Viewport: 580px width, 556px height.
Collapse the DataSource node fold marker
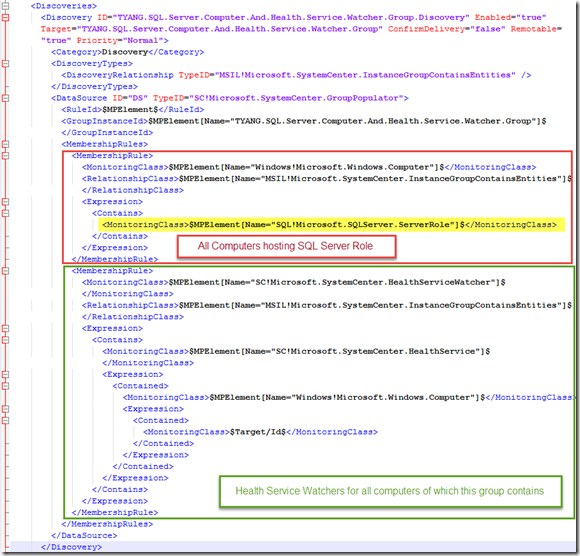(5, 98)
